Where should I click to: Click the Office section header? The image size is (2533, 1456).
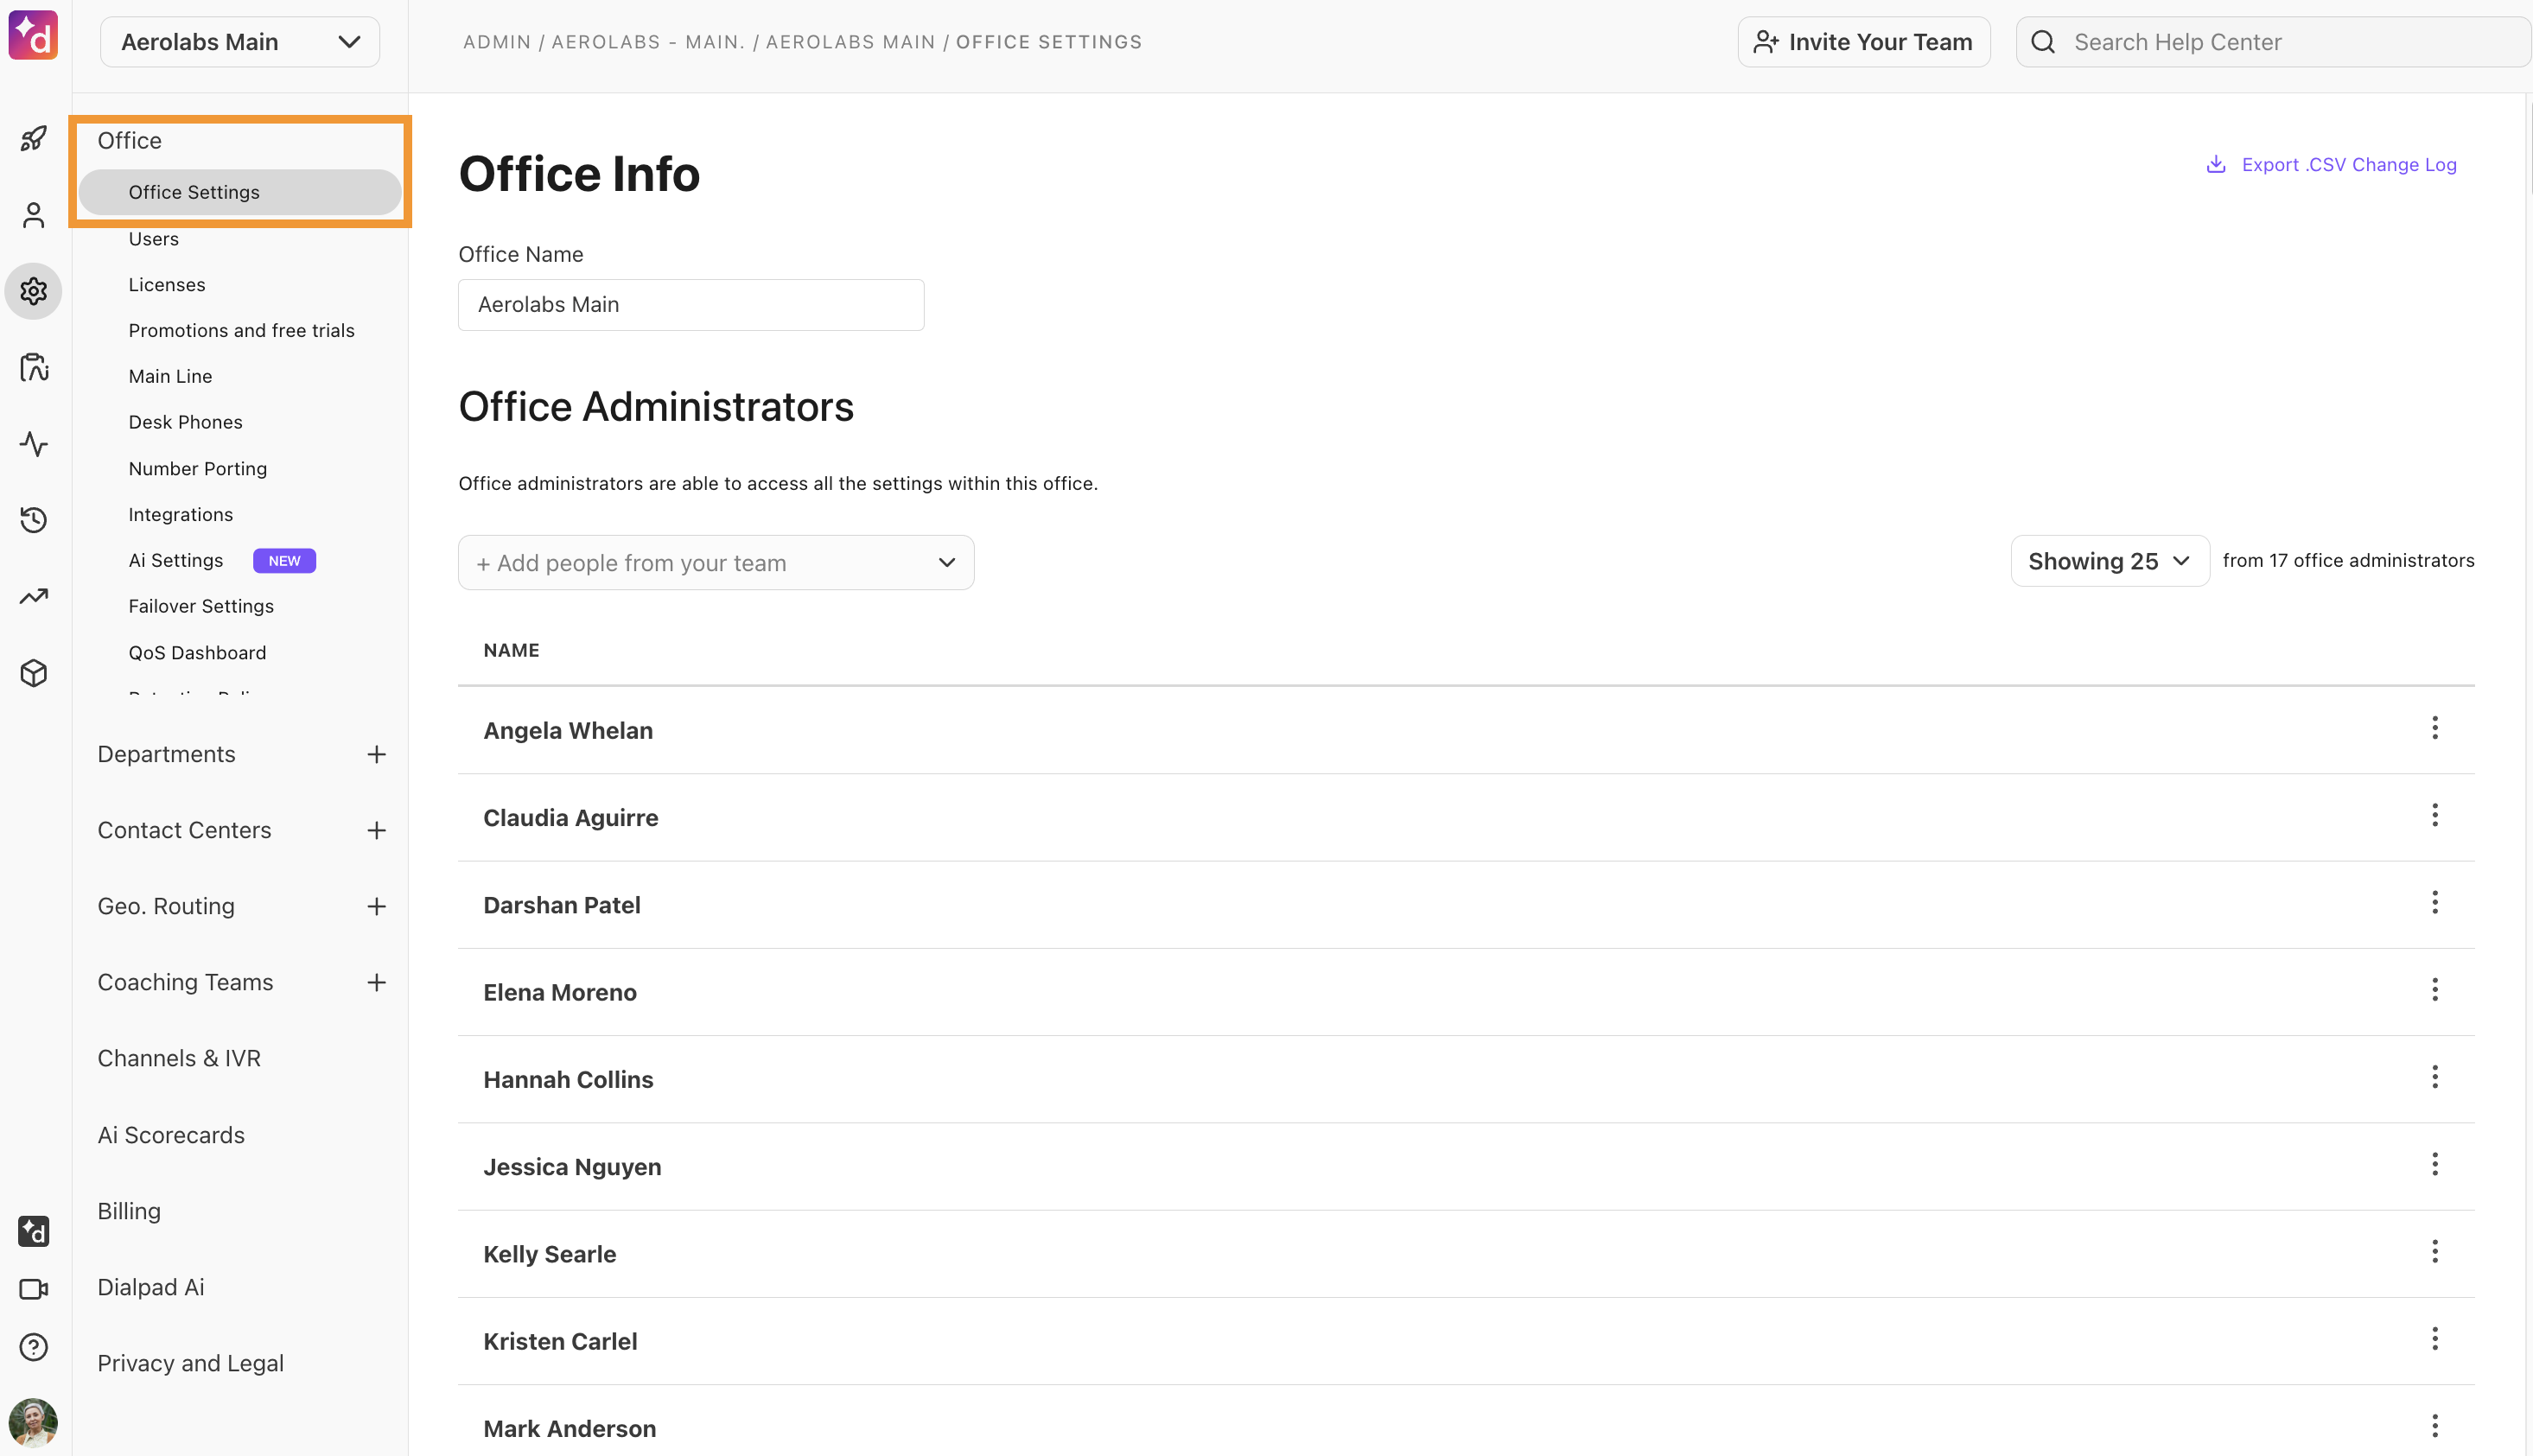point(130,141)
